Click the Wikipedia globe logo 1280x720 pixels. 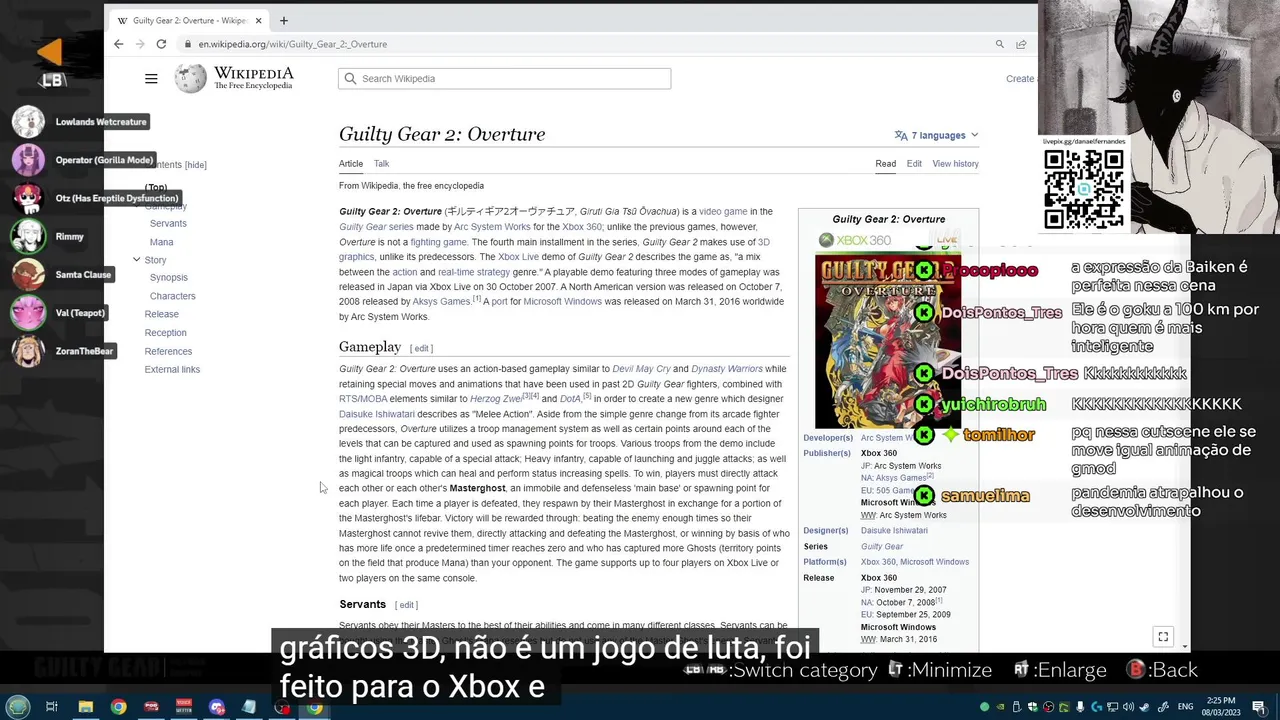pyautogui.click(x=190, y=79)
